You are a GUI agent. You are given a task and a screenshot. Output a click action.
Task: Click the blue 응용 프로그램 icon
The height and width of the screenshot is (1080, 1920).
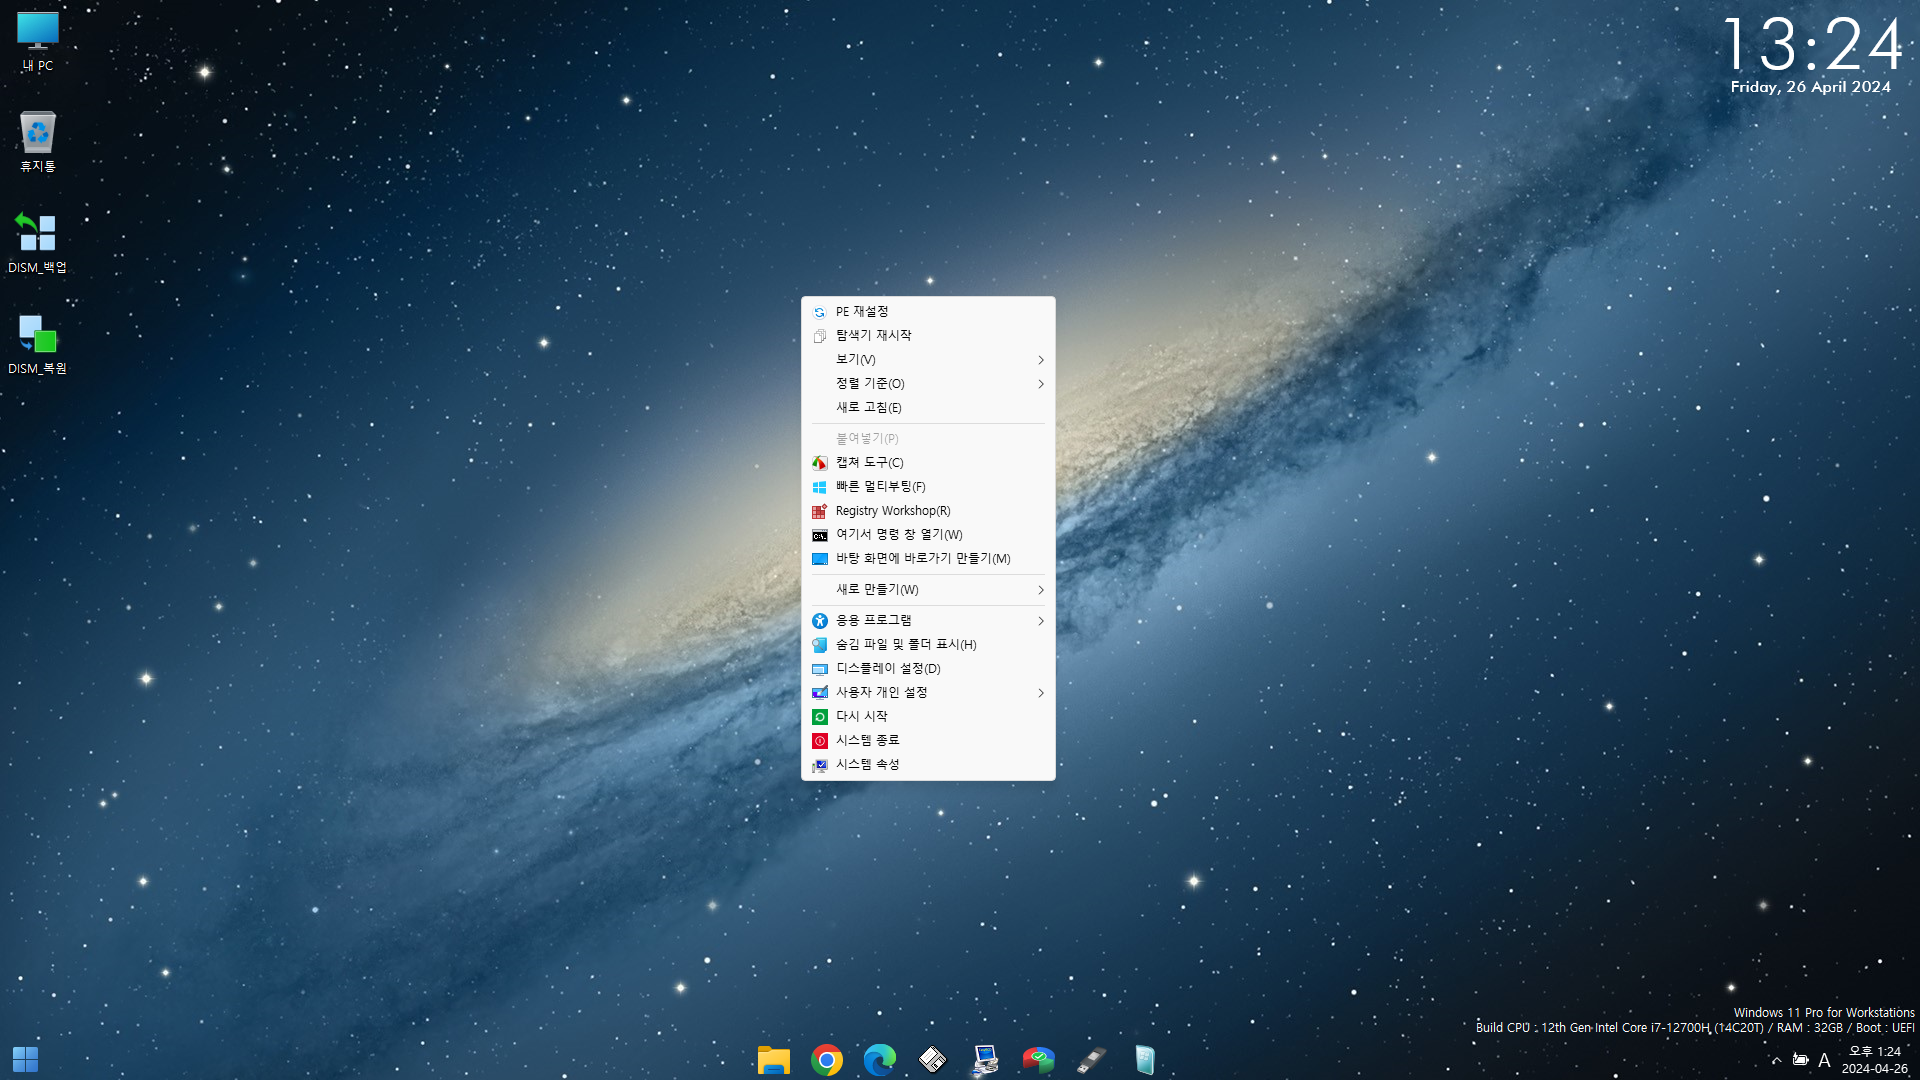click(820, 621)
